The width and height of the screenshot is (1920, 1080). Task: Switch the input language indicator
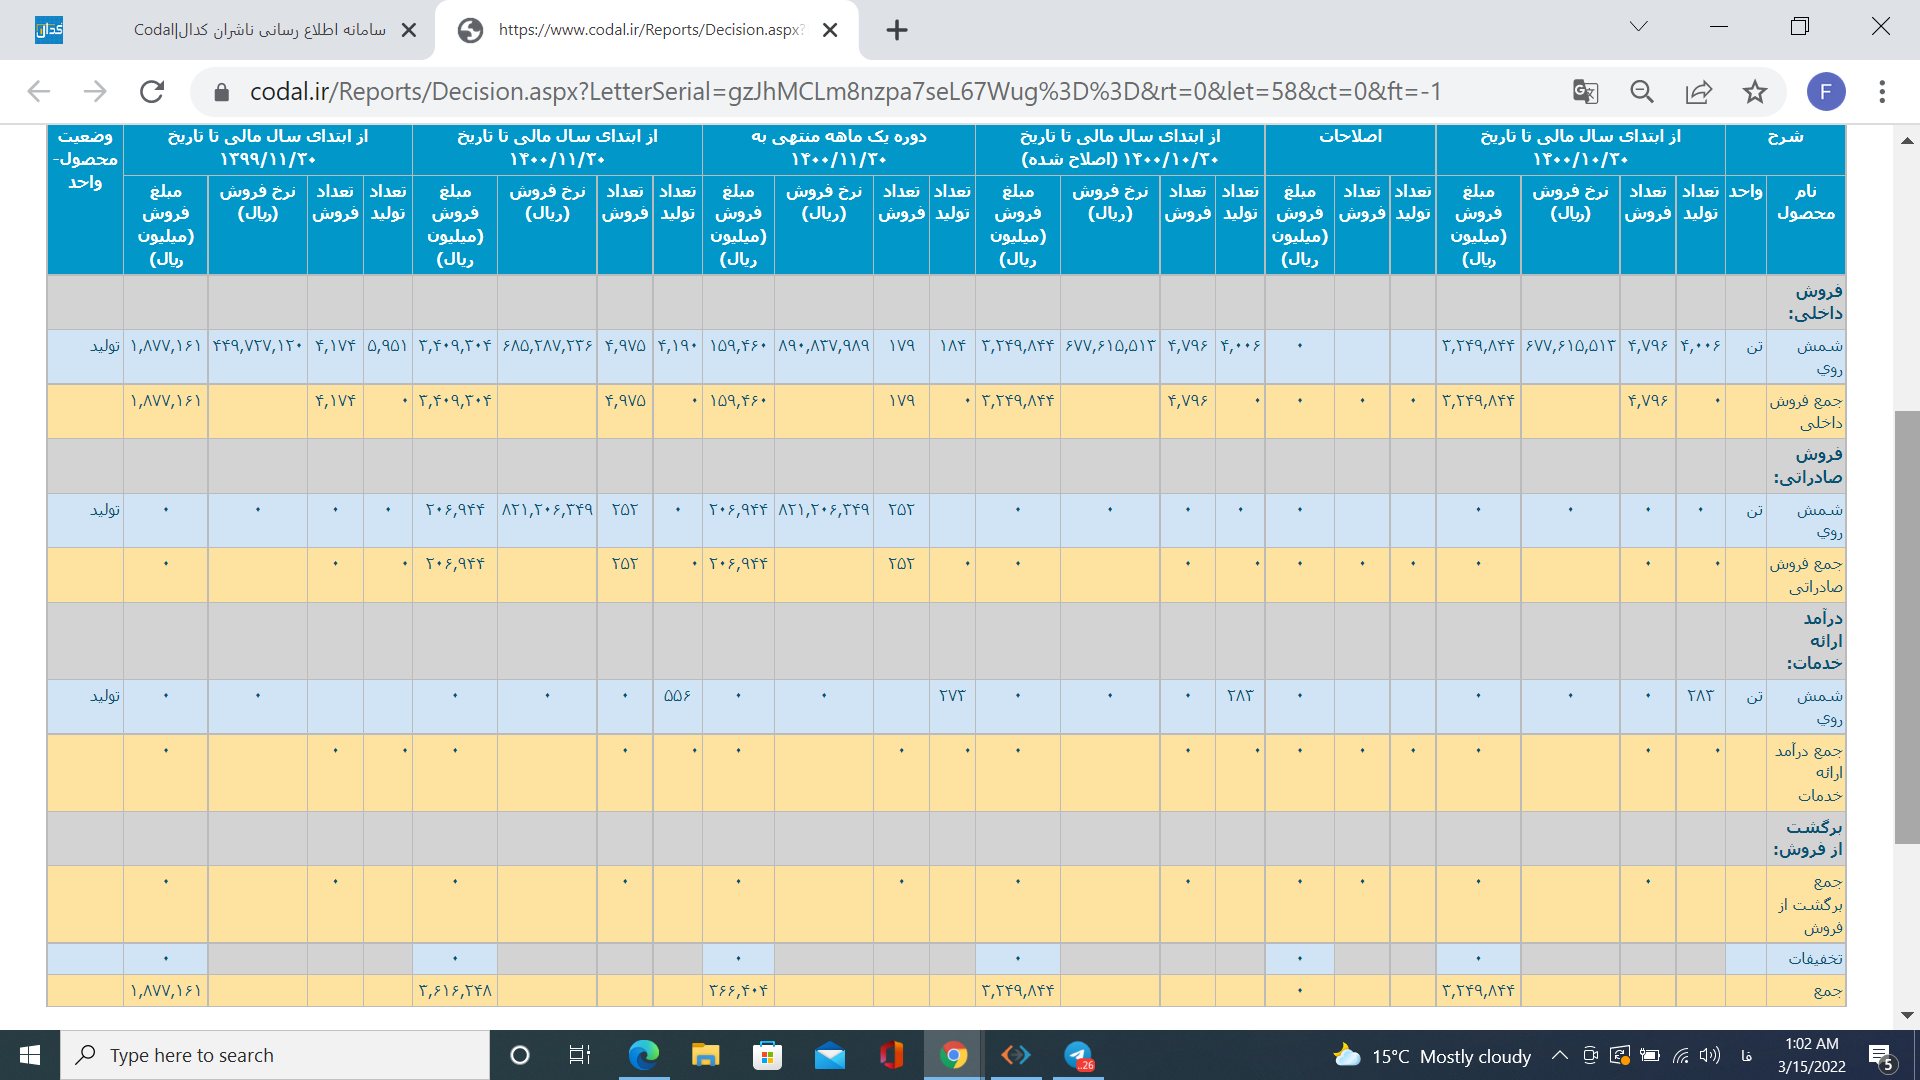tap(1746, 1055)
